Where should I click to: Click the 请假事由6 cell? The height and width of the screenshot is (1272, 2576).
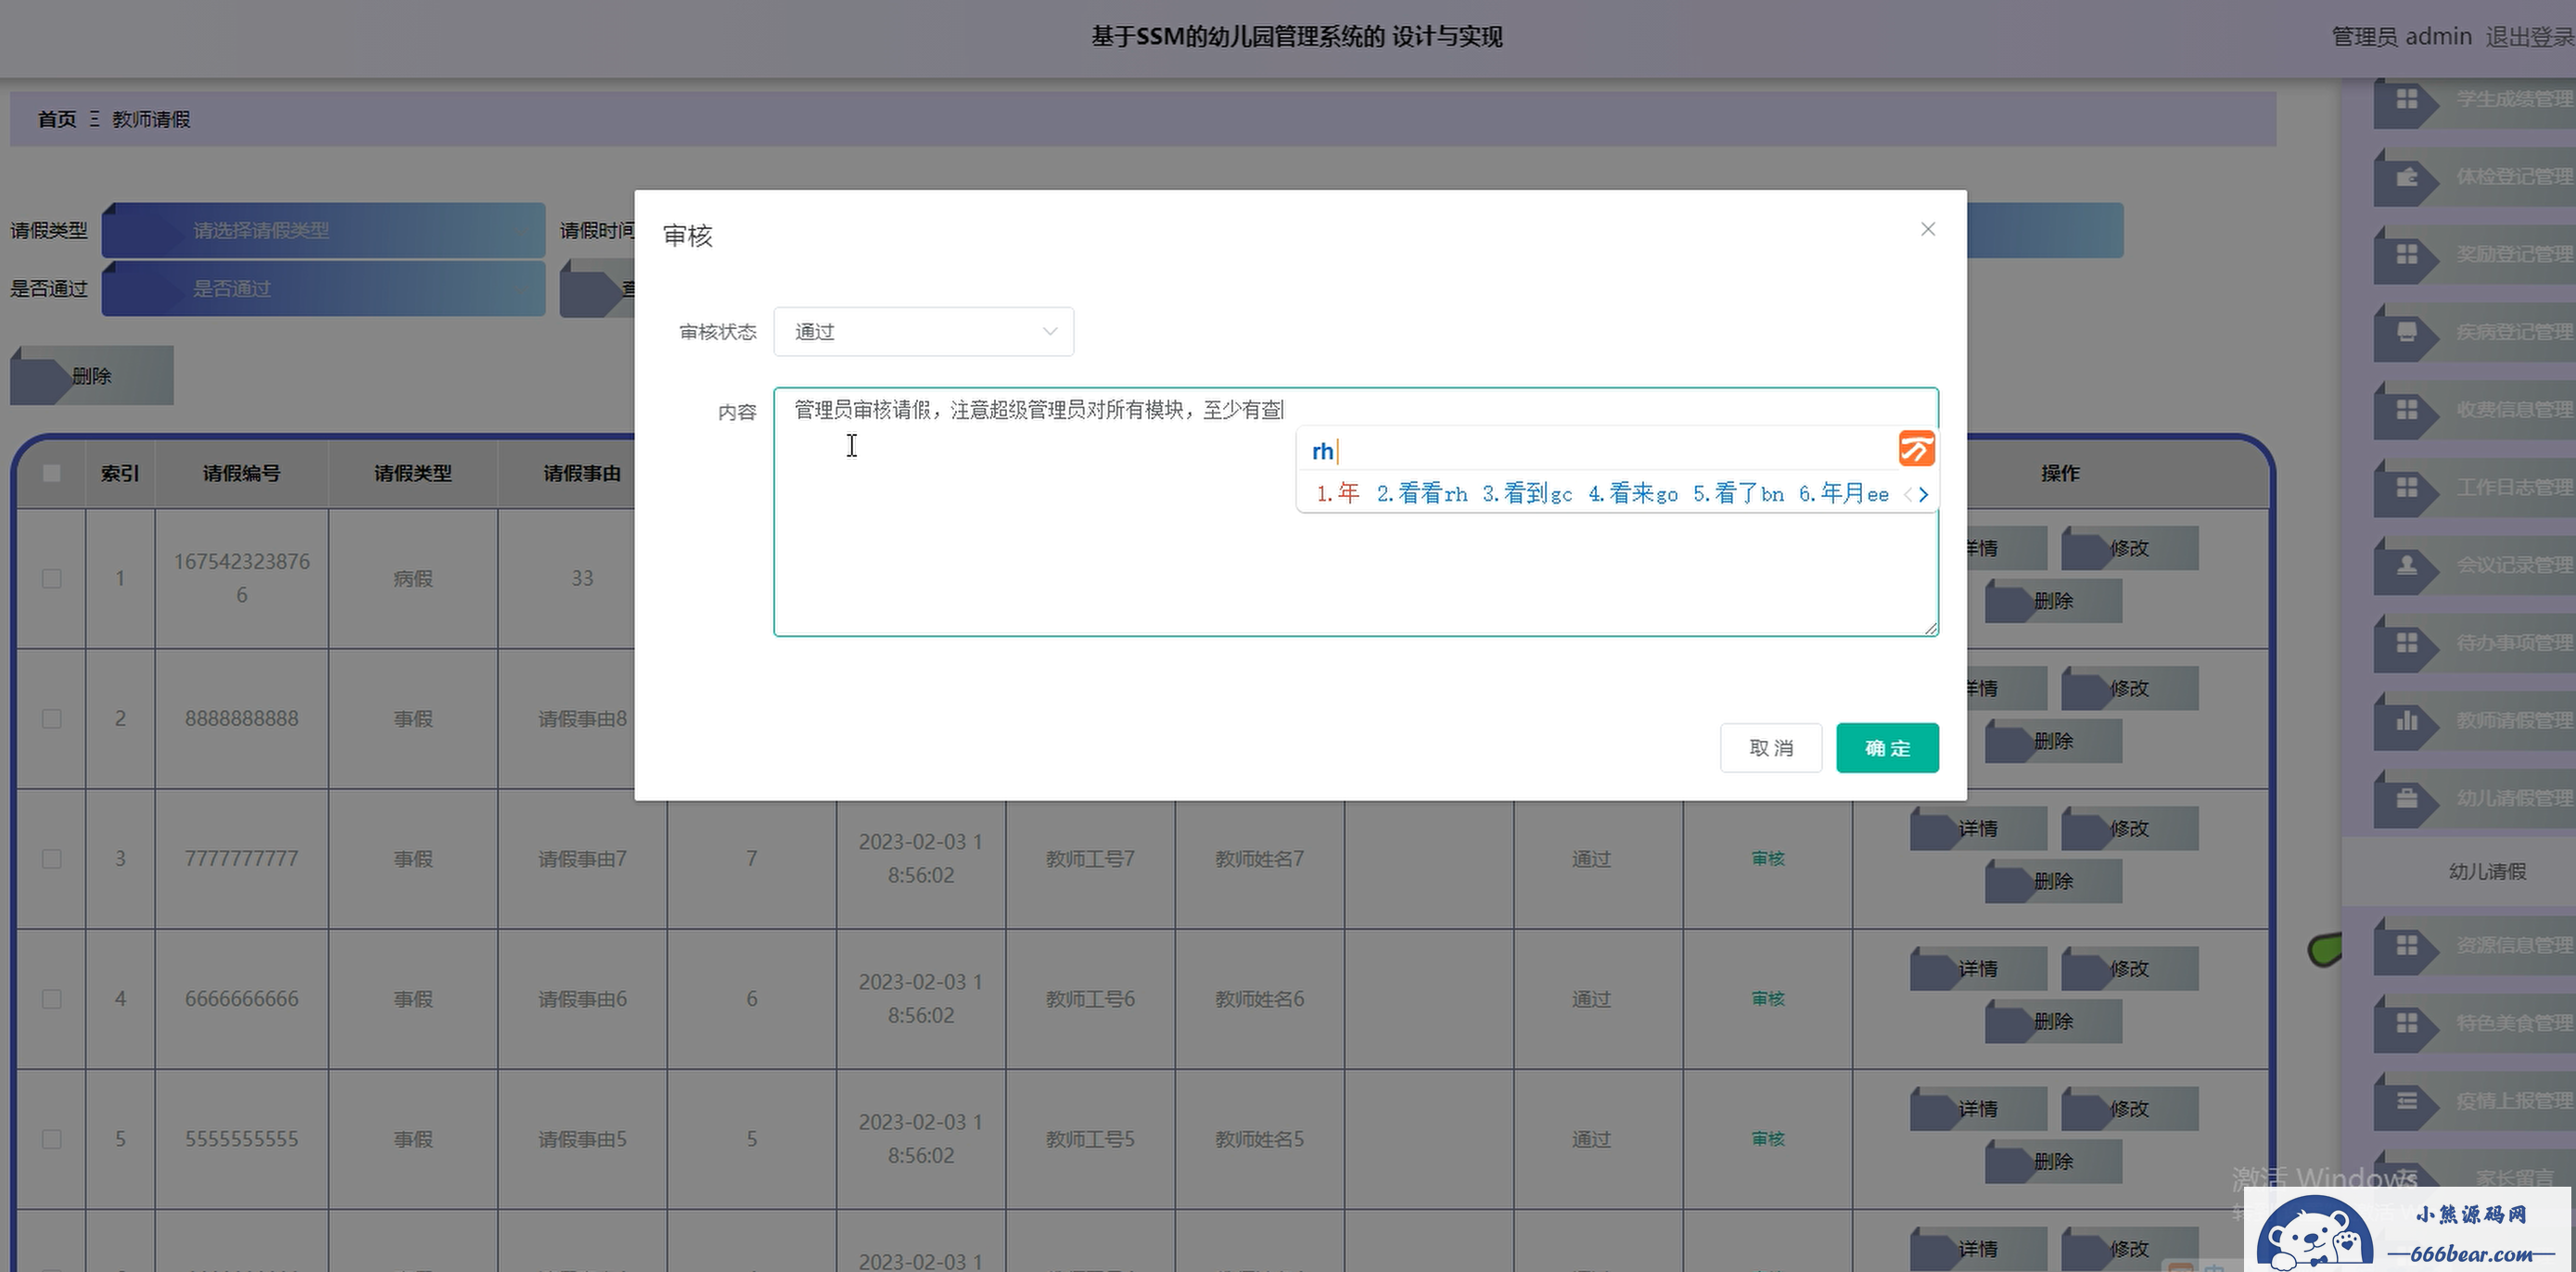pos(582,999)
